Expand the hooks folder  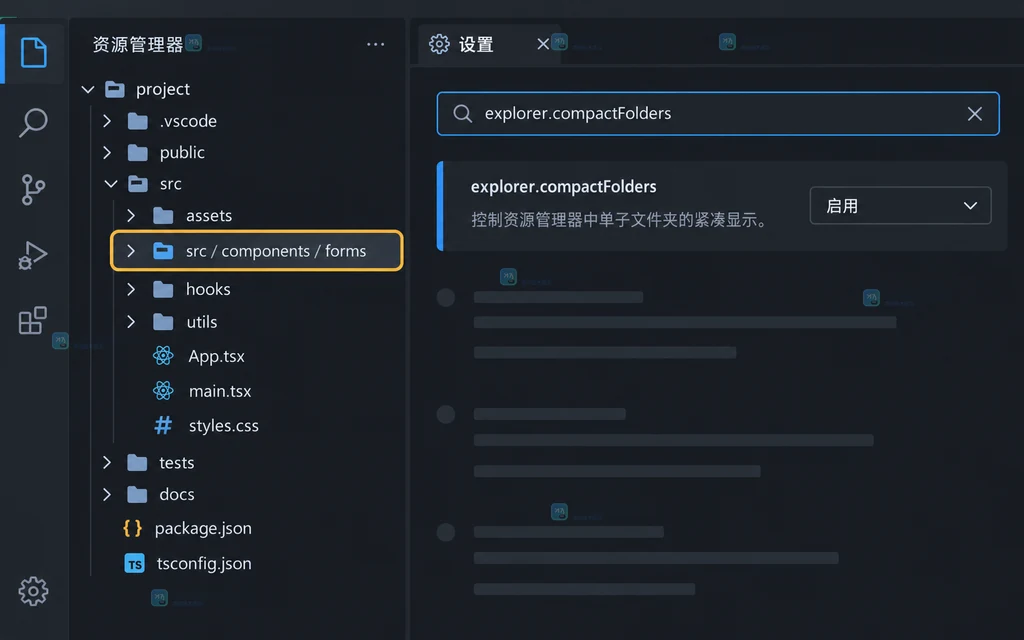131,289
